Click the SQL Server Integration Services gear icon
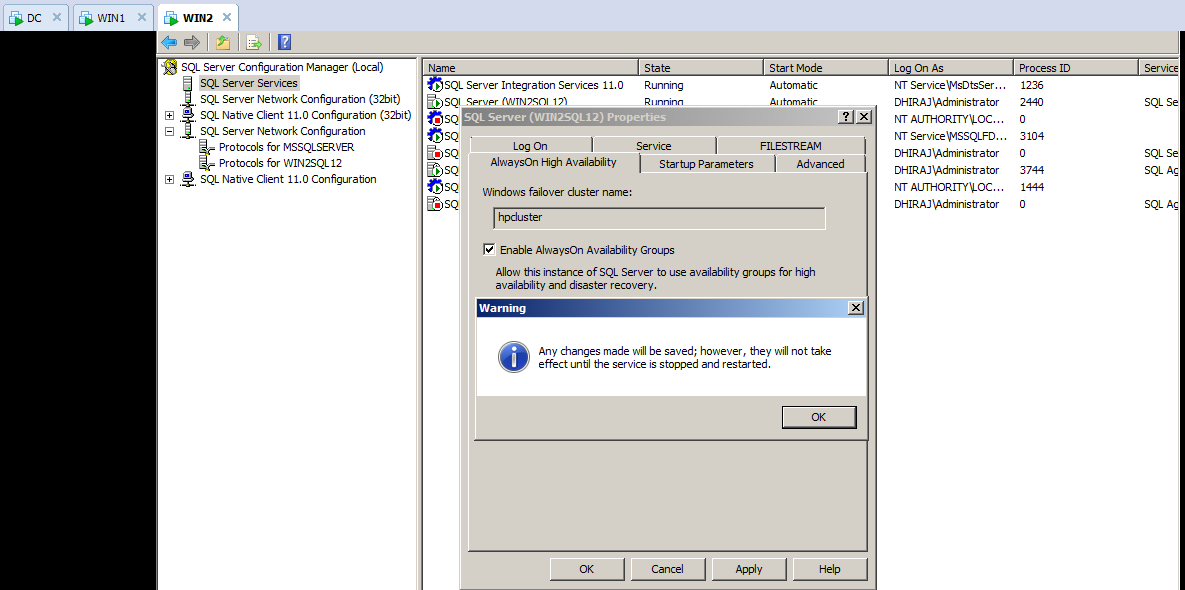The image size is (1185, 590). [x=433, y=85]
